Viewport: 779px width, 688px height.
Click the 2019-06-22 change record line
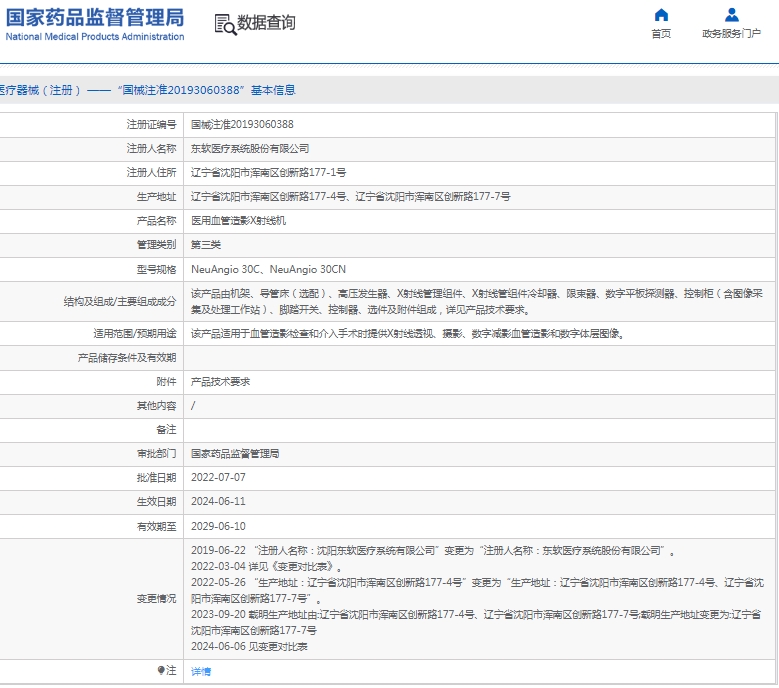click(433, 550)
